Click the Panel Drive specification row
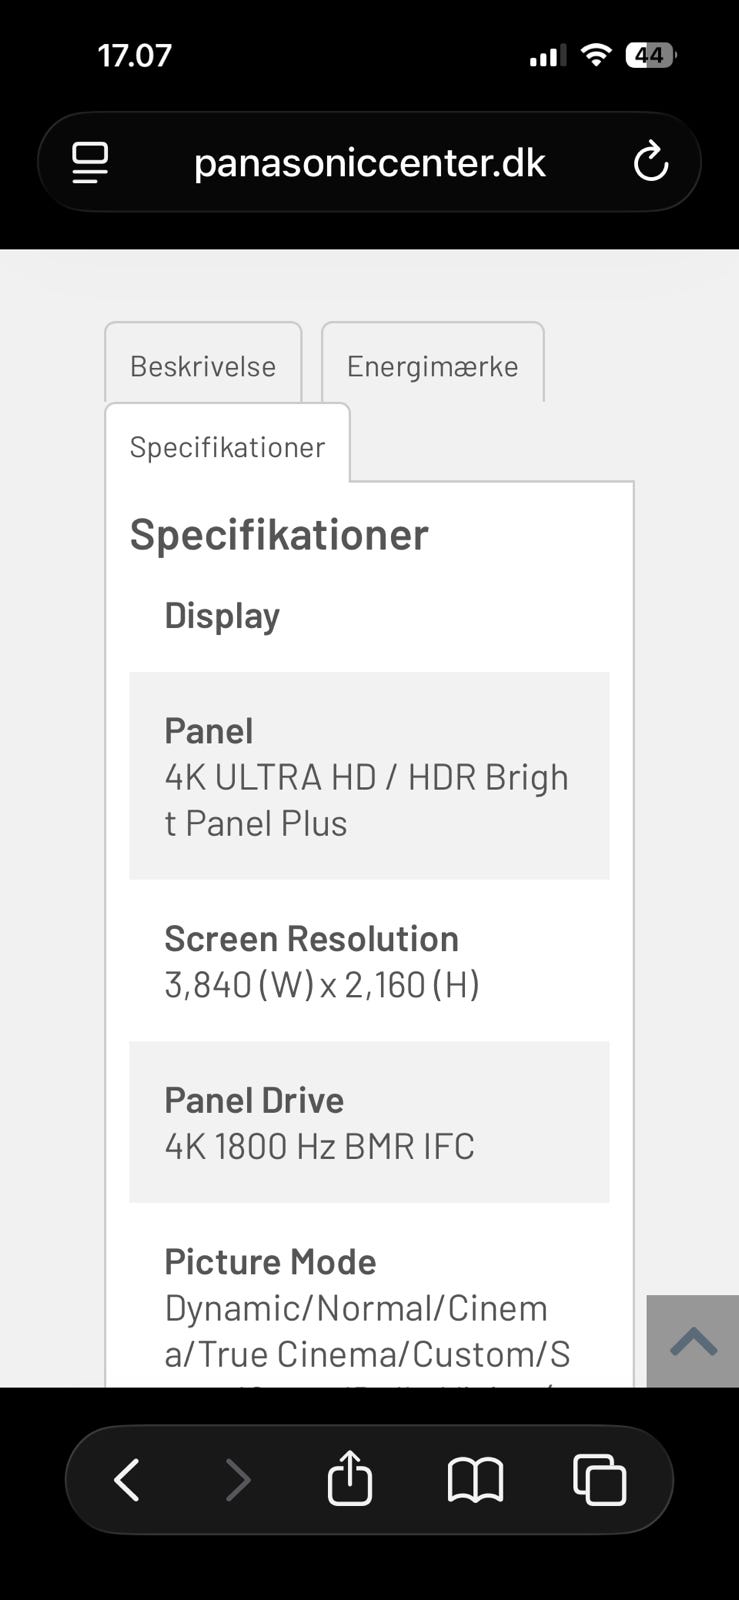 pyautogui.click(x=368, y=1122)
